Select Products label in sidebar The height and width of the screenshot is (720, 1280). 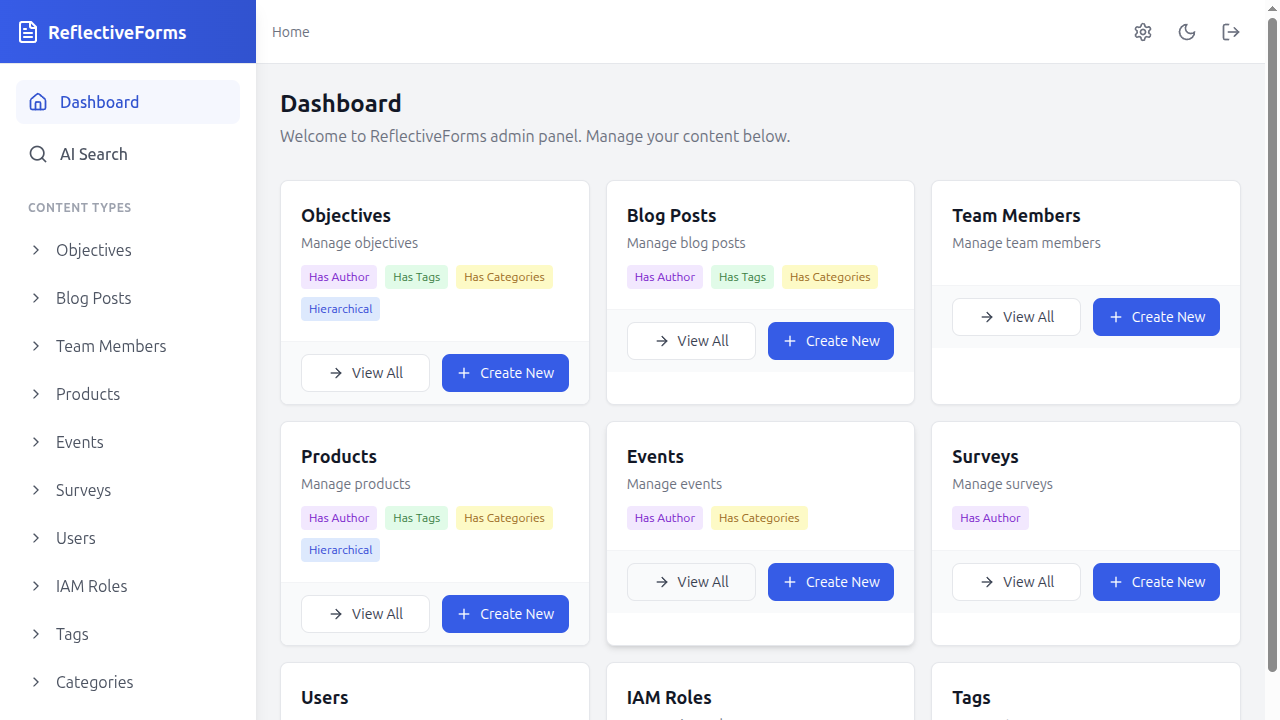[x=88, y=394]
